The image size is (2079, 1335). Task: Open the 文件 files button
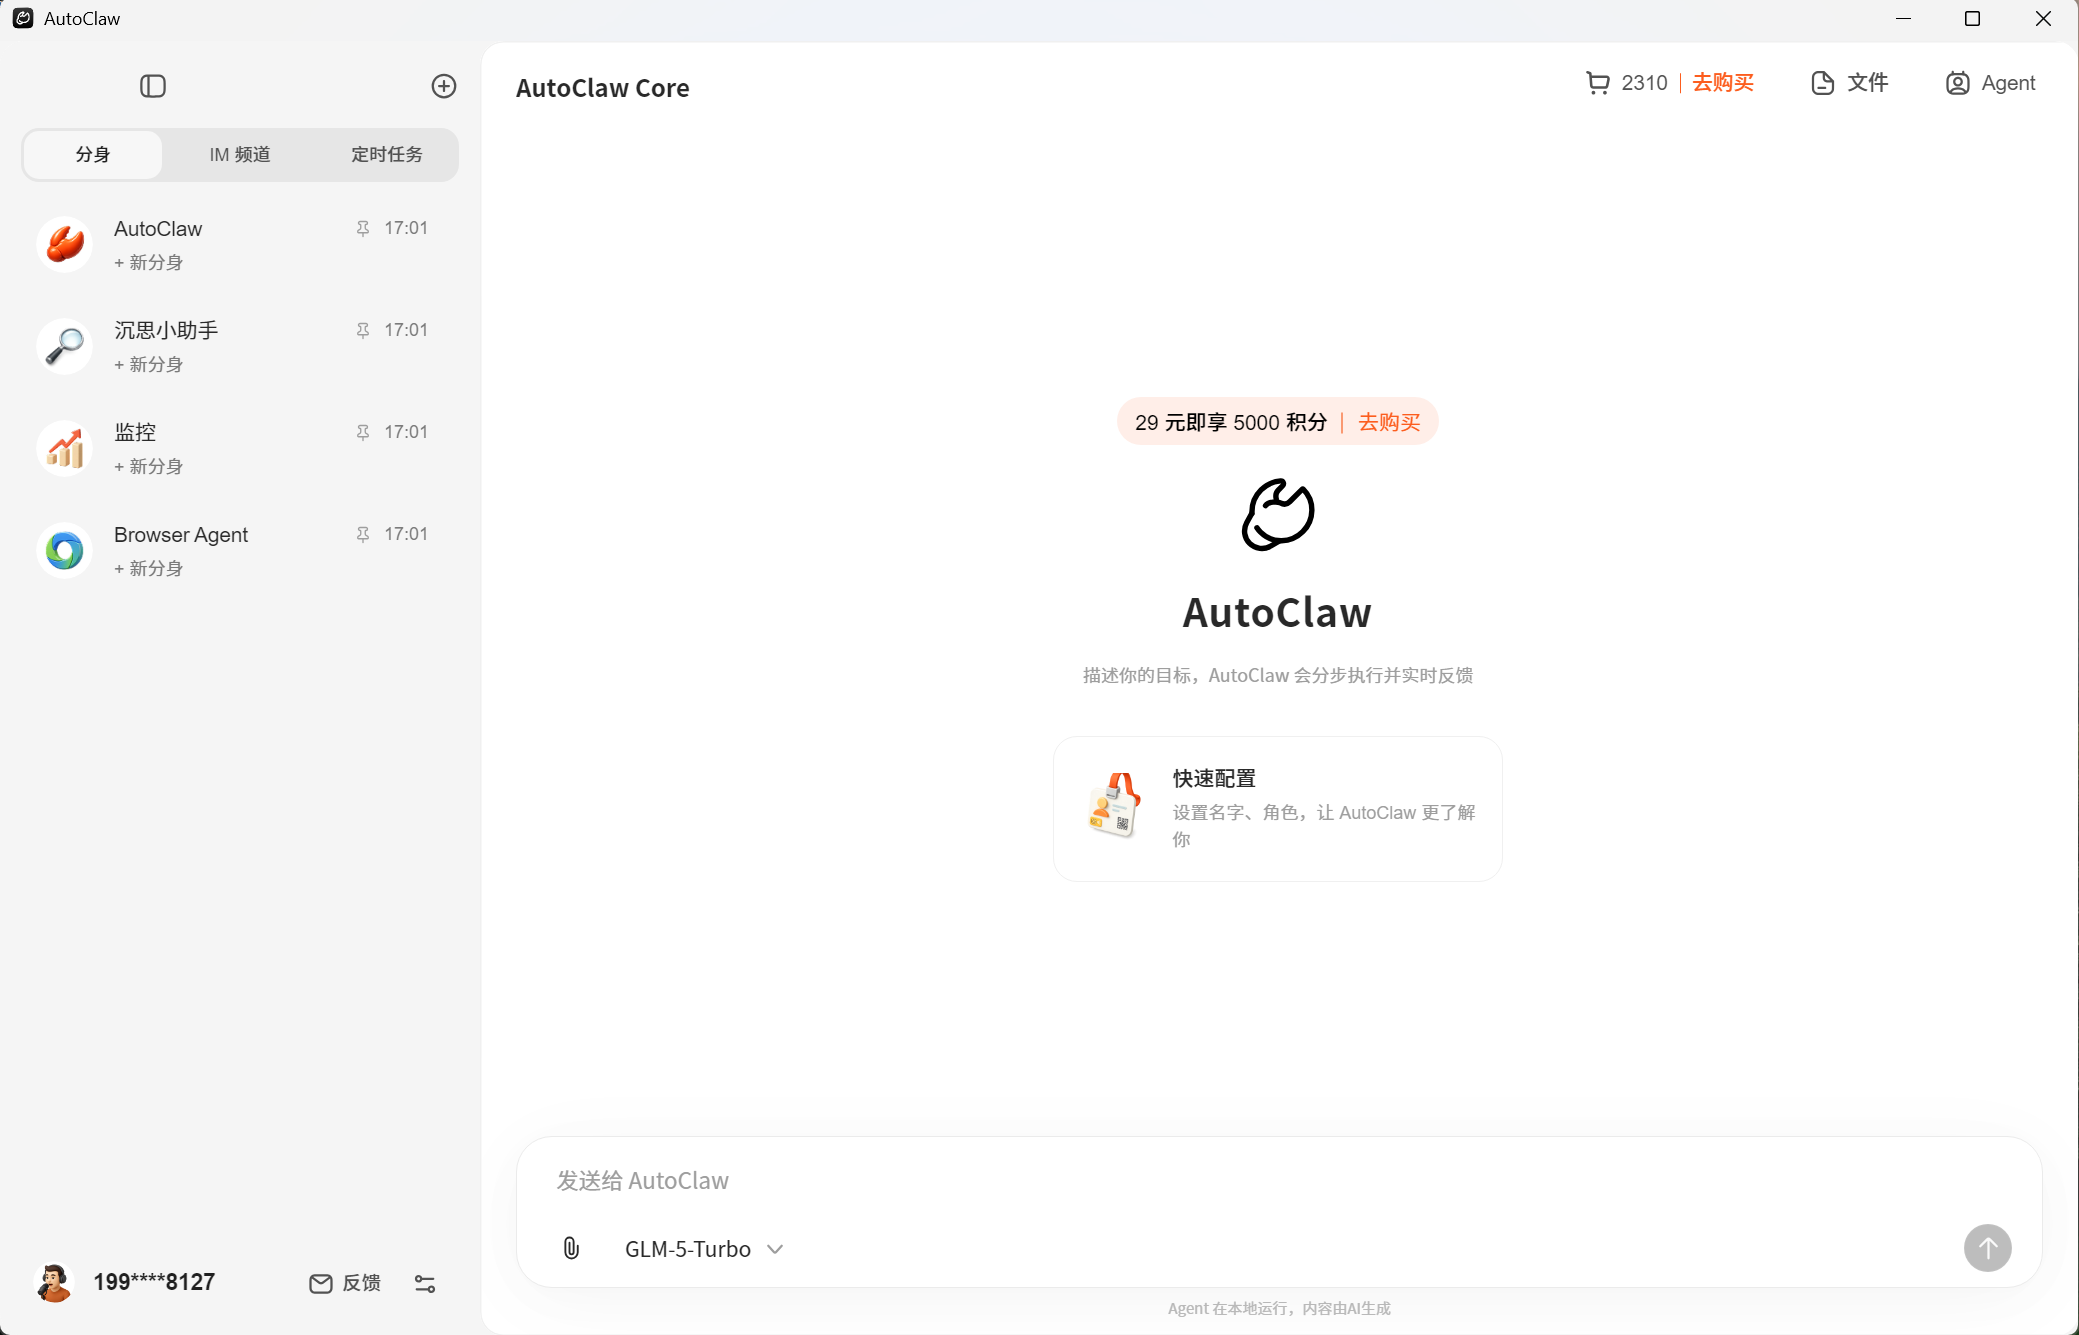(x=1850, y=83)
